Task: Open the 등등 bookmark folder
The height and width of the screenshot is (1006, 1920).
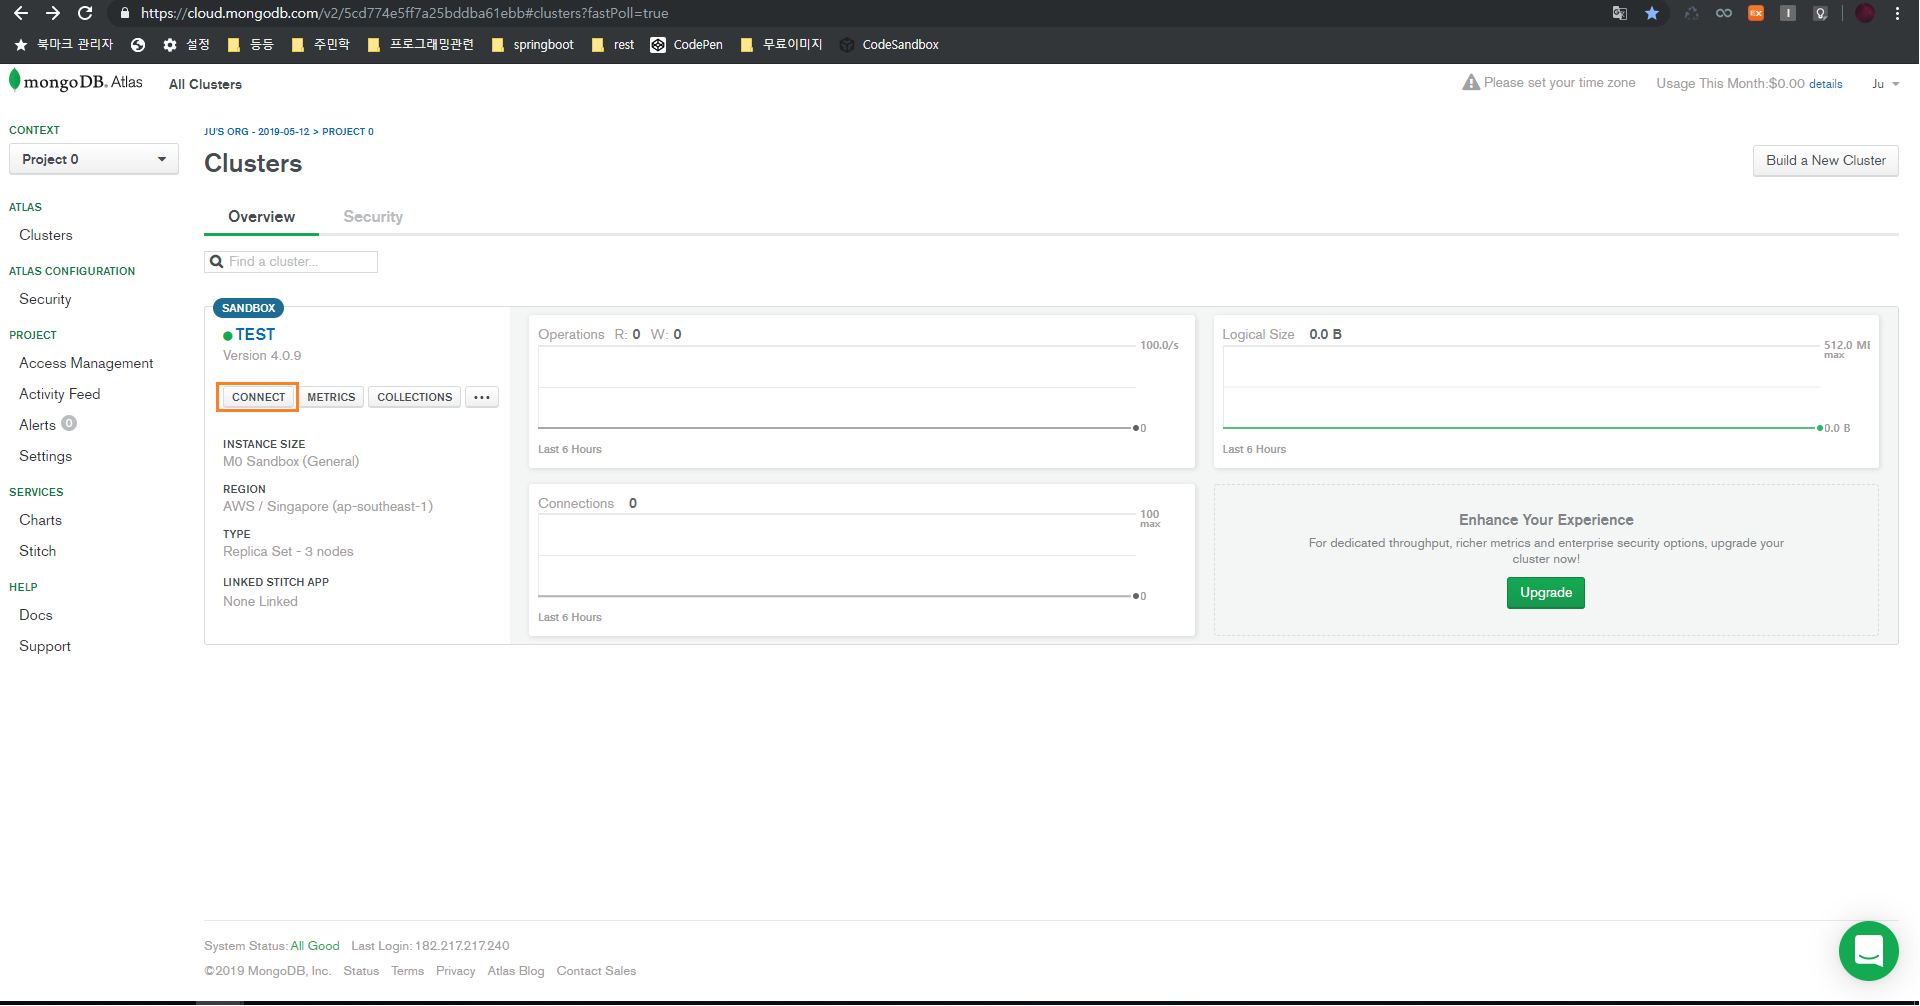Action: point(251,45)
